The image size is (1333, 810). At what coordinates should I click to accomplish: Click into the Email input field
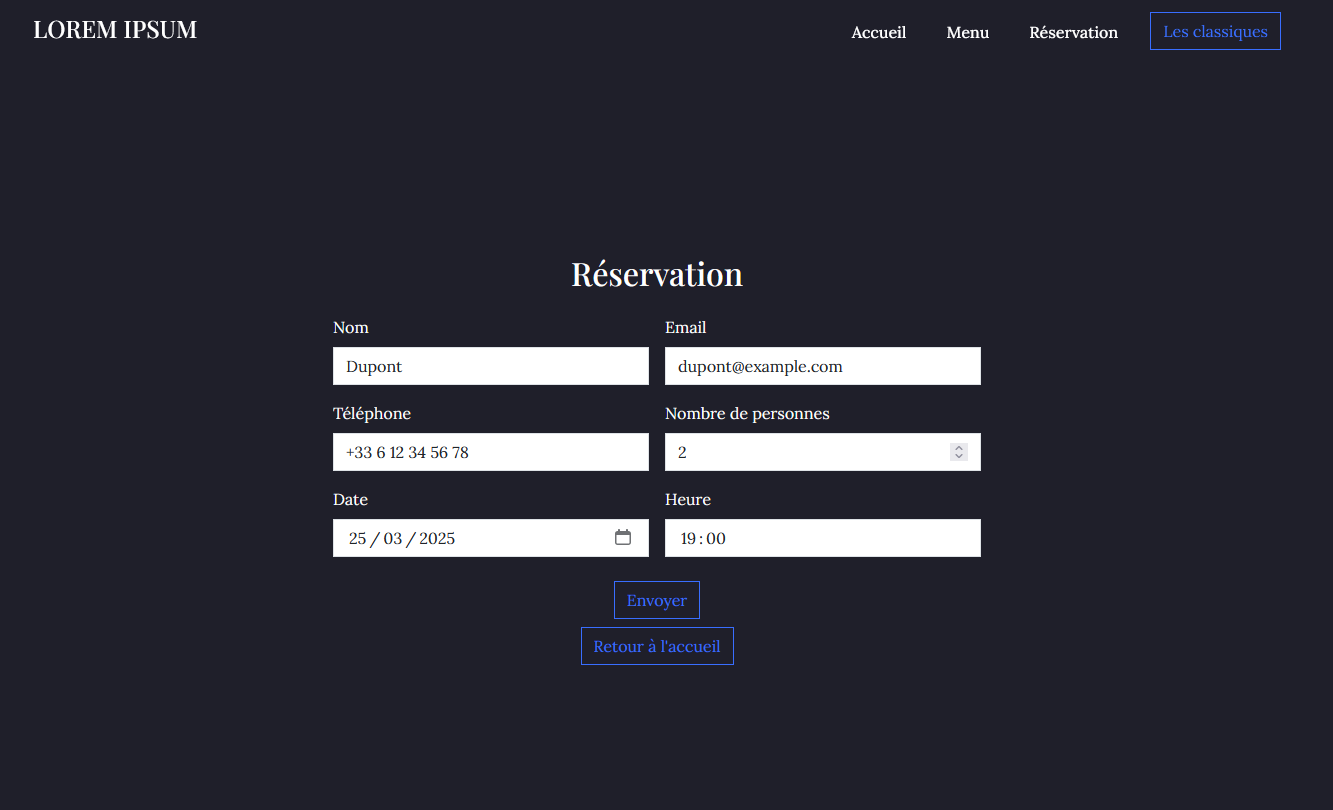(x=822, y=366)
